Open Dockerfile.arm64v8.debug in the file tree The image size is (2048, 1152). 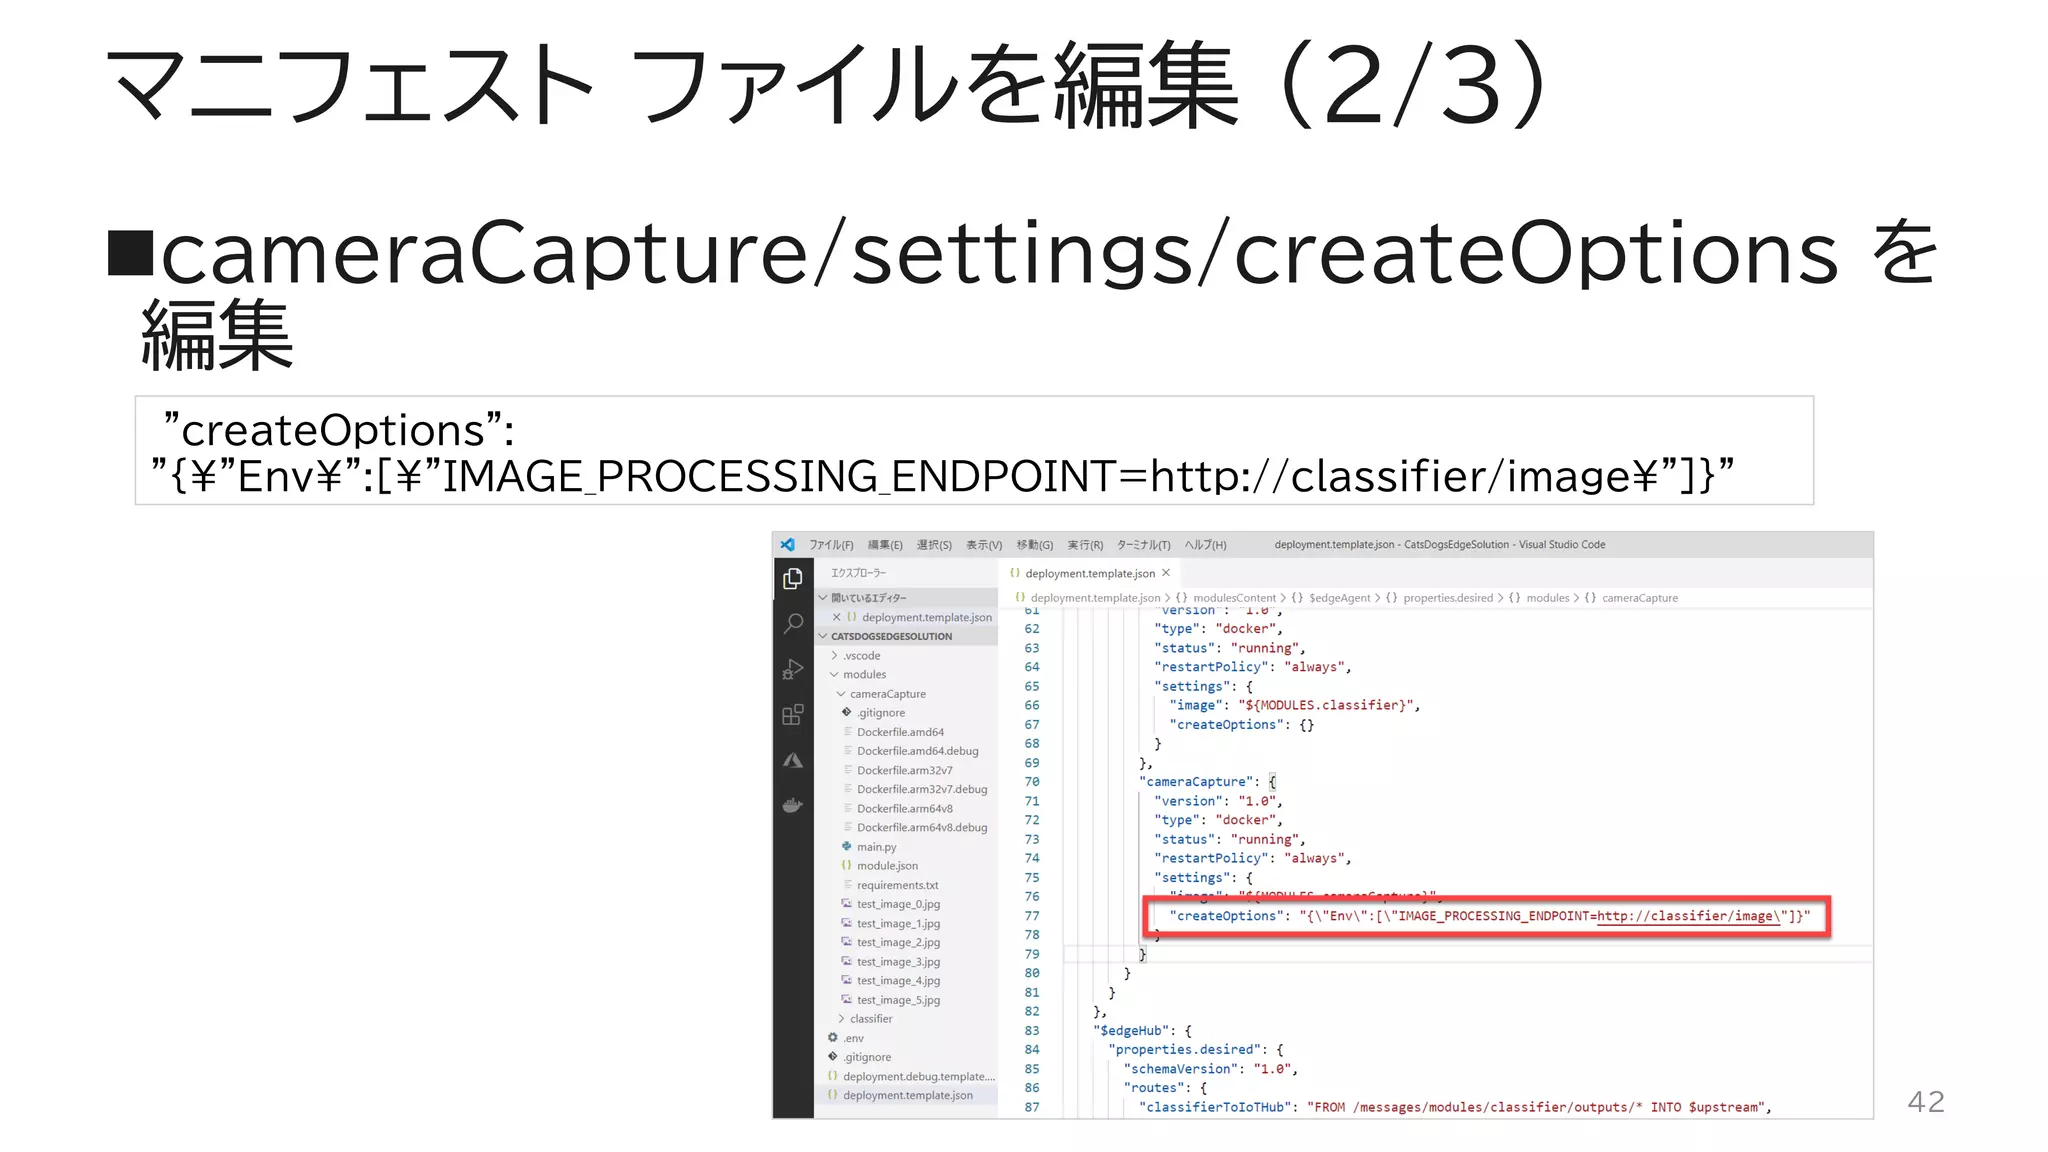pyautogui.click(x=922, y=827)
